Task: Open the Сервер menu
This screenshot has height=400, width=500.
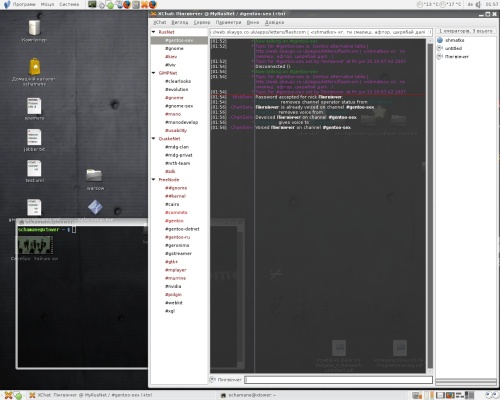Action: coord(202,22)
